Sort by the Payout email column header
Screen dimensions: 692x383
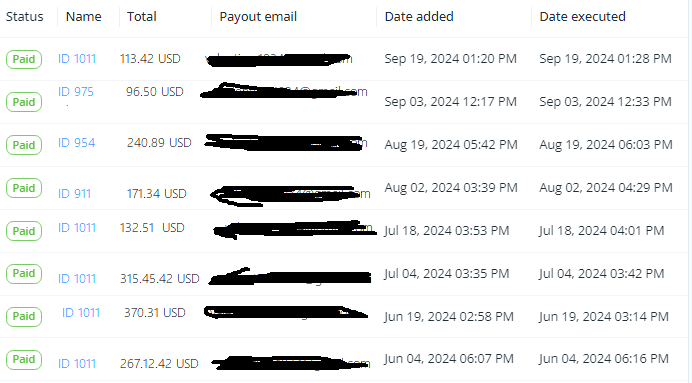click(x=258, y=17)
